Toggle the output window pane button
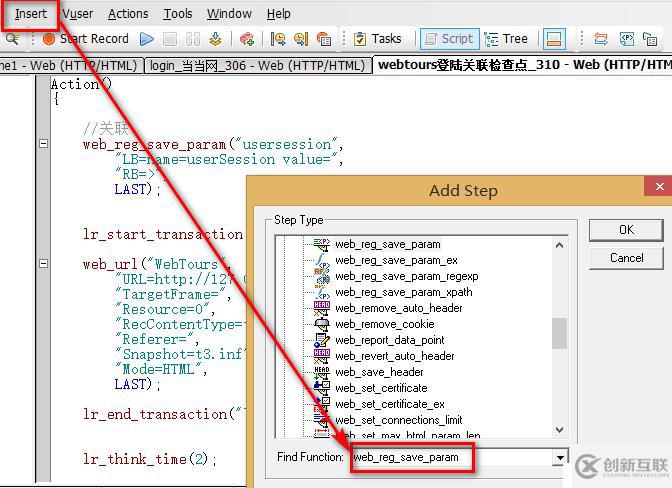672x488 pixels. 554,39
